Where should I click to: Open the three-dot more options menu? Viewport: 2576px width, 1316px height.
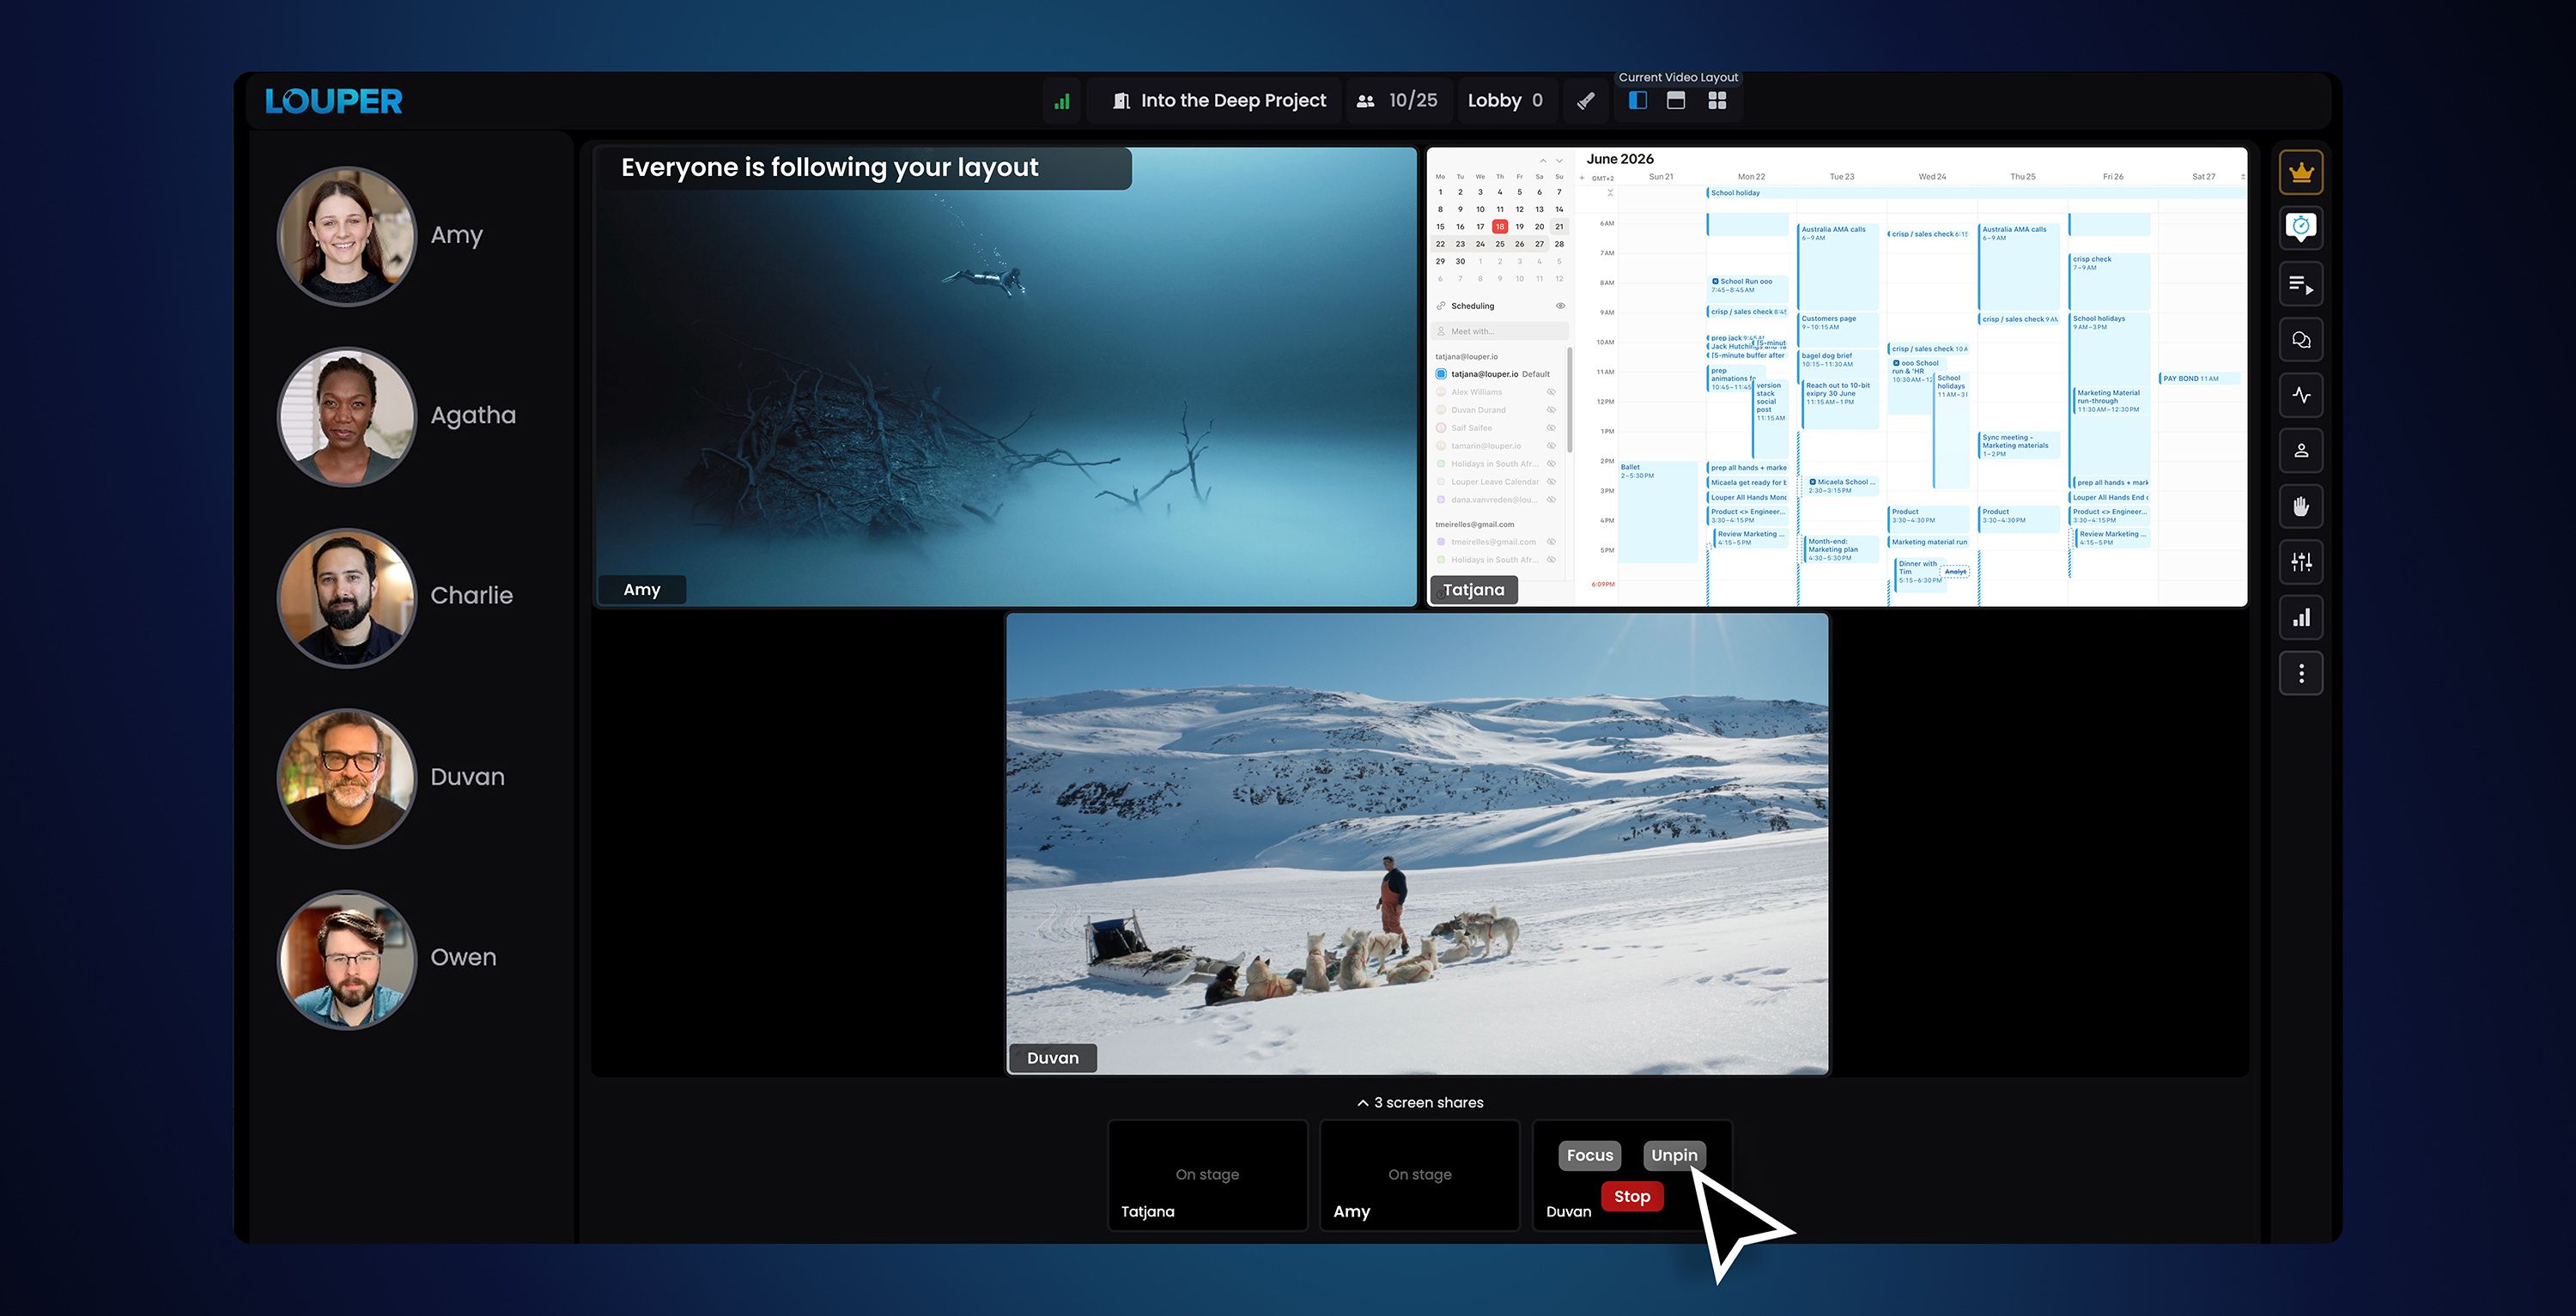click(2301, 674)
